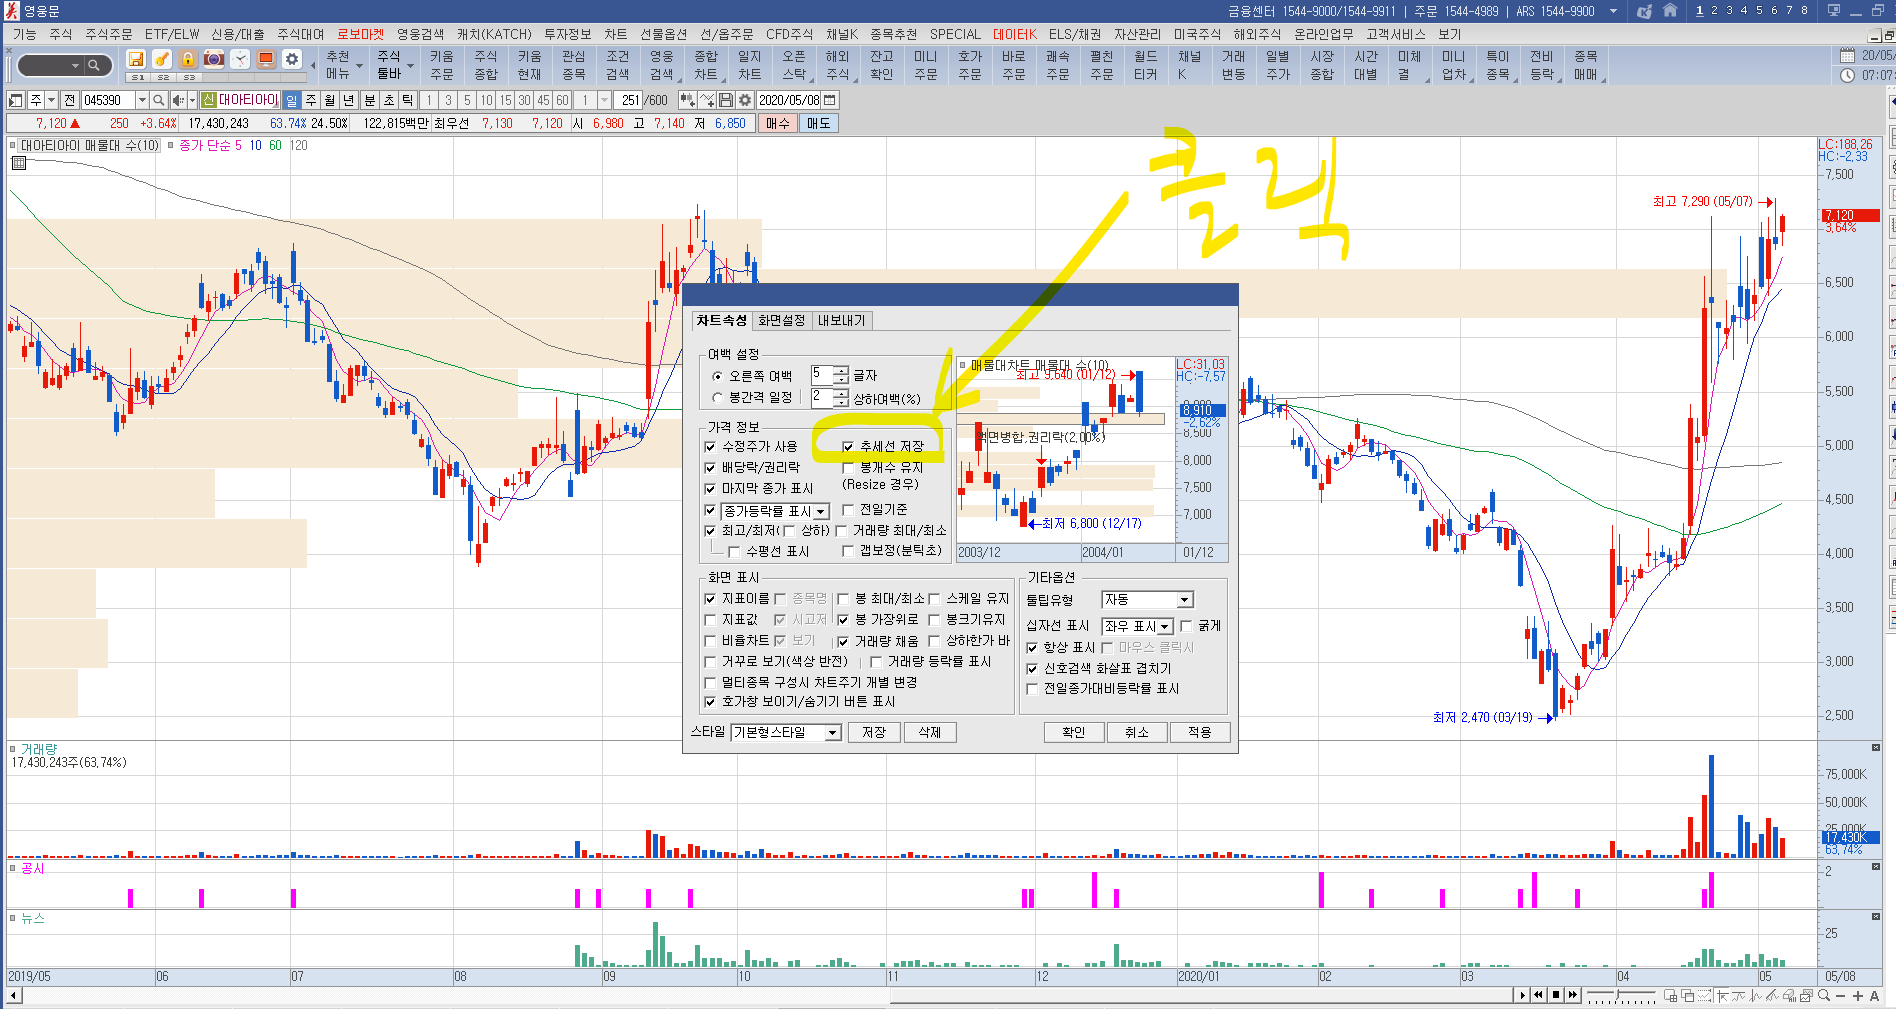Click the chart play button
Image resolution: width=1896 pixels, height=1009 pixels.
click(x=1522, y=995)
